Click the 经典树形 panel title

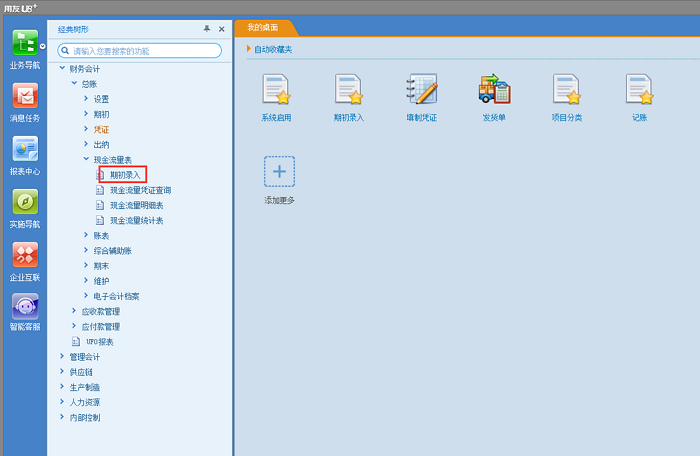73,29
